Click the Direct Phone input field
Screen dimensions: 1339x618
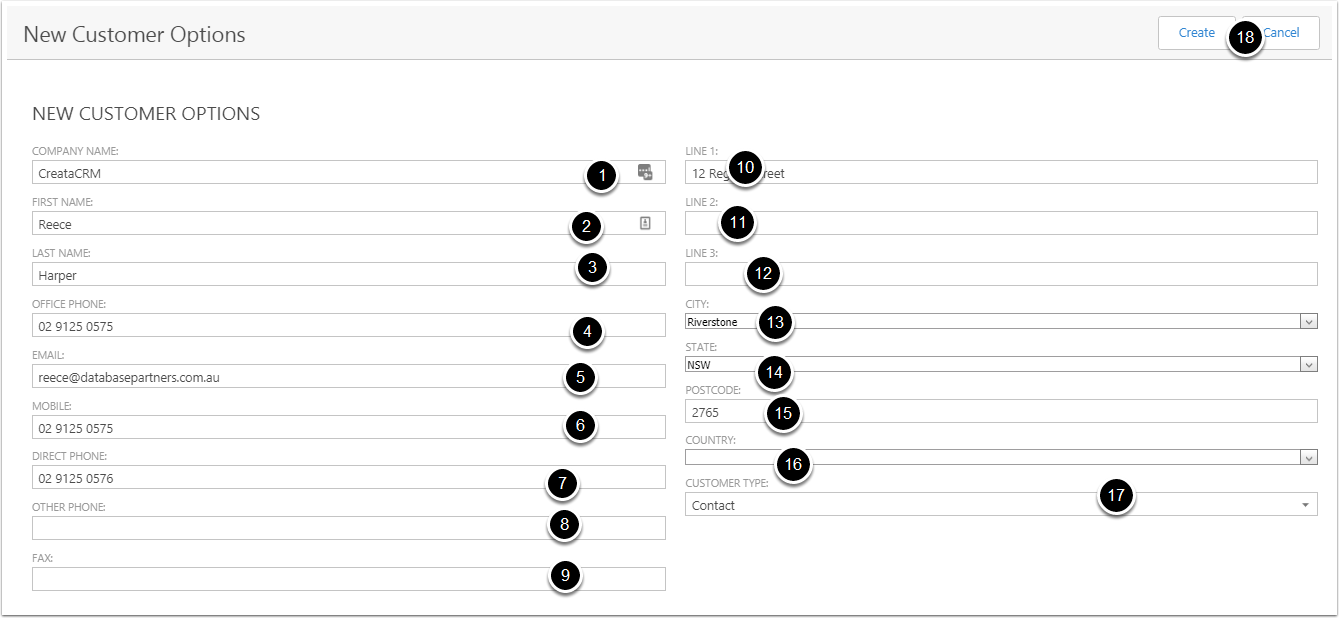tap(300, 478)
